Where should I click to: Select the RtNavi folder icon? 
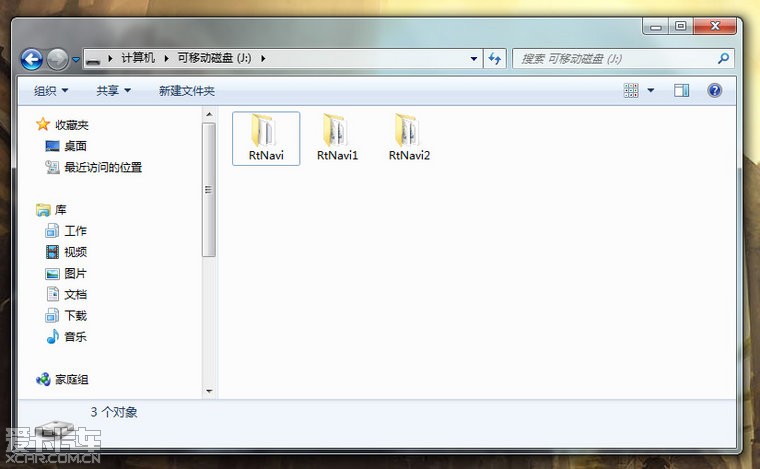tap(264, 130)
